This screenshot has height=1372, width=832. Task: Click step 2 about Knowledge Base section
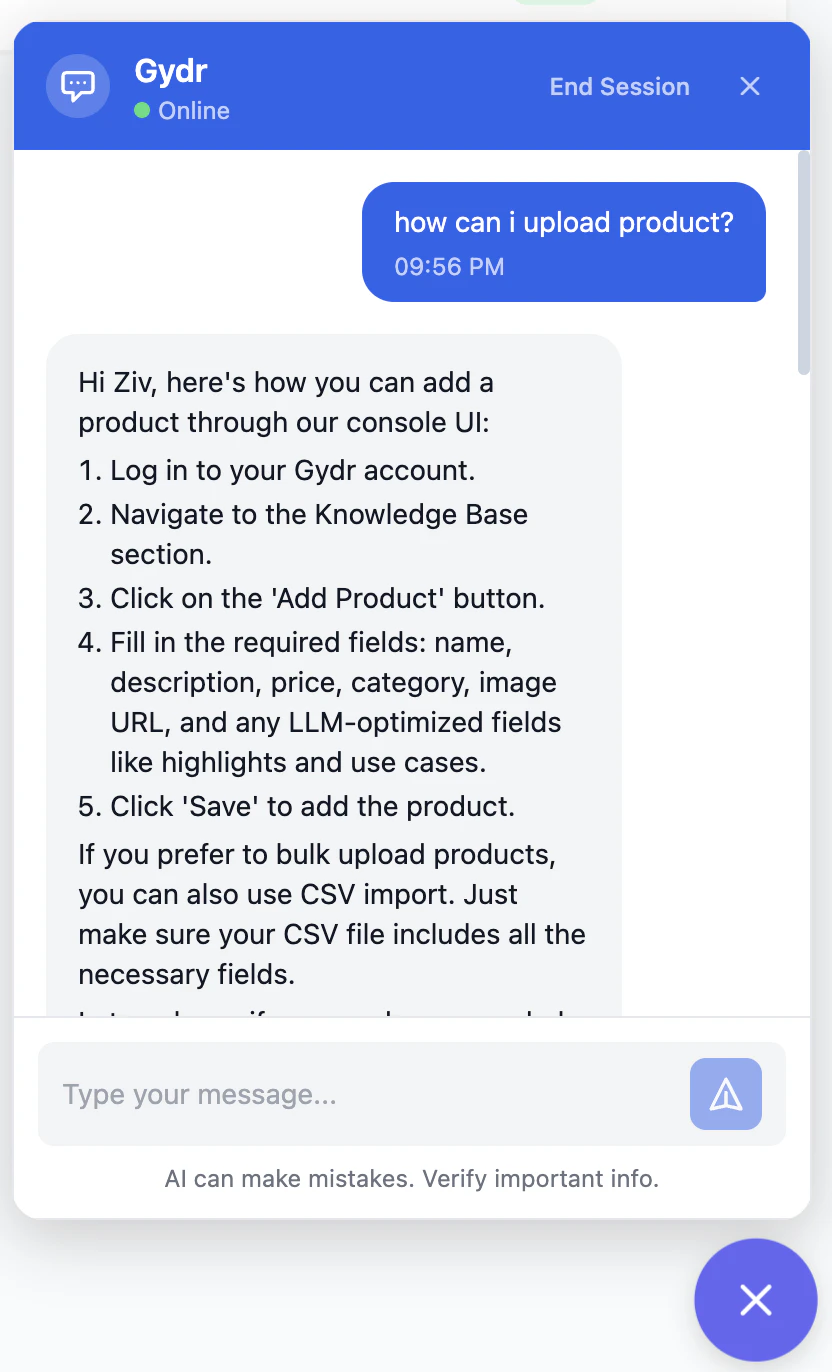[303, 534]
